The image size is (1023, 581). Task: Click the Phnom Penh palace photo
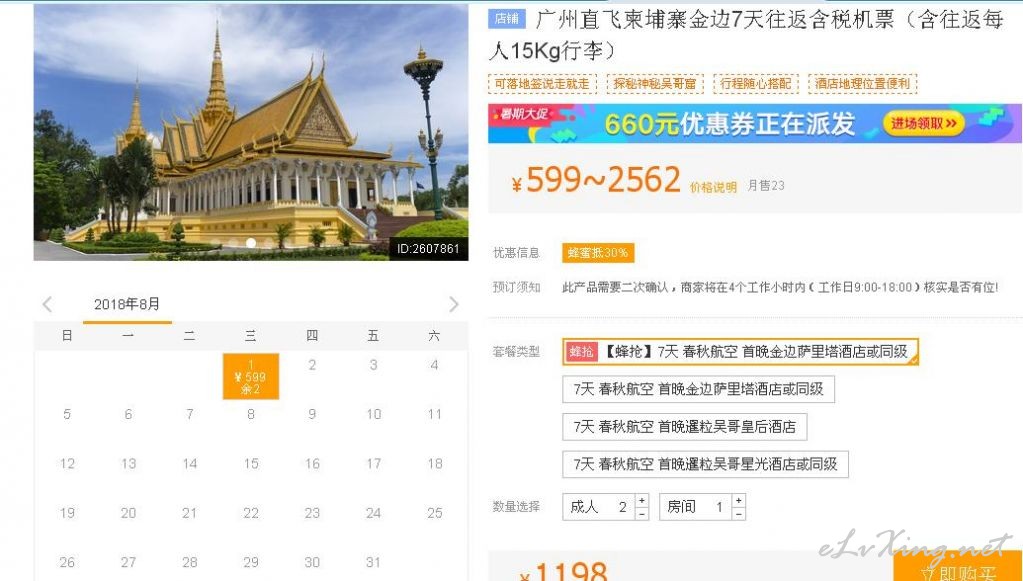[x=251, y=132]
